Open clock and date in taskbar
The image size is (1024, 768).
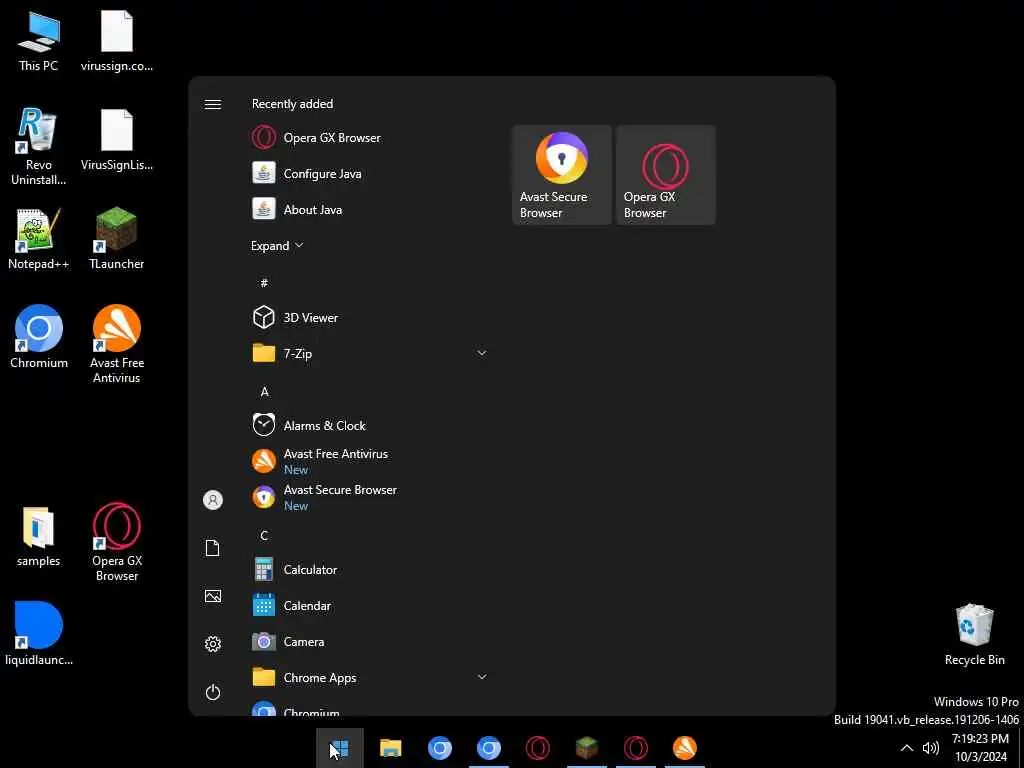point(980,748)
